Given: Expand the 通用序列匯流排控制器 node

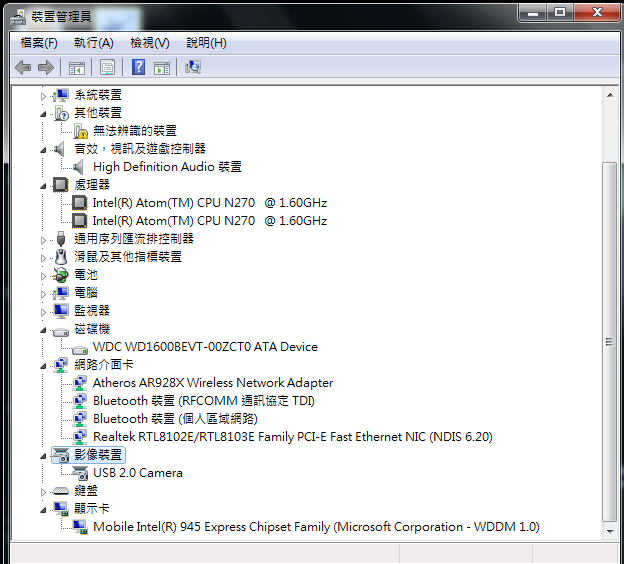Looking at the screenshot, I should click(x=43, y=240).
